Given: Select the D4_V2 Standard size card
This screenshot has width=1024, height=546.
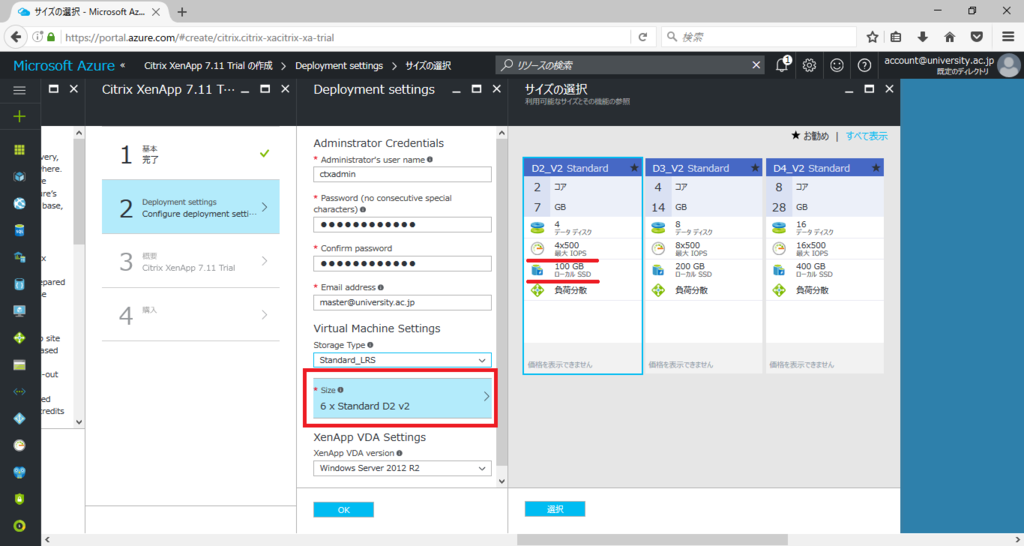Looking at the screenshot, I should (825, 266).
